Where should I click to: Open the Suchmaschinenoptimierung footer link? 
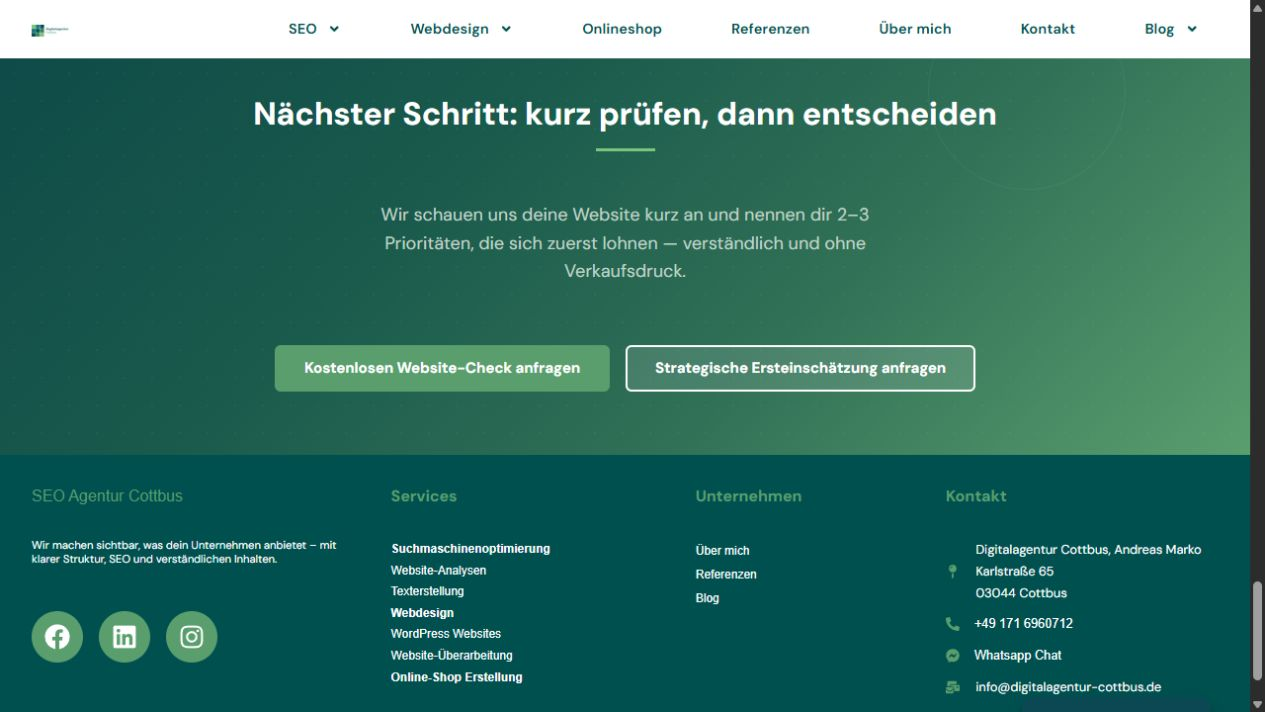470,548
